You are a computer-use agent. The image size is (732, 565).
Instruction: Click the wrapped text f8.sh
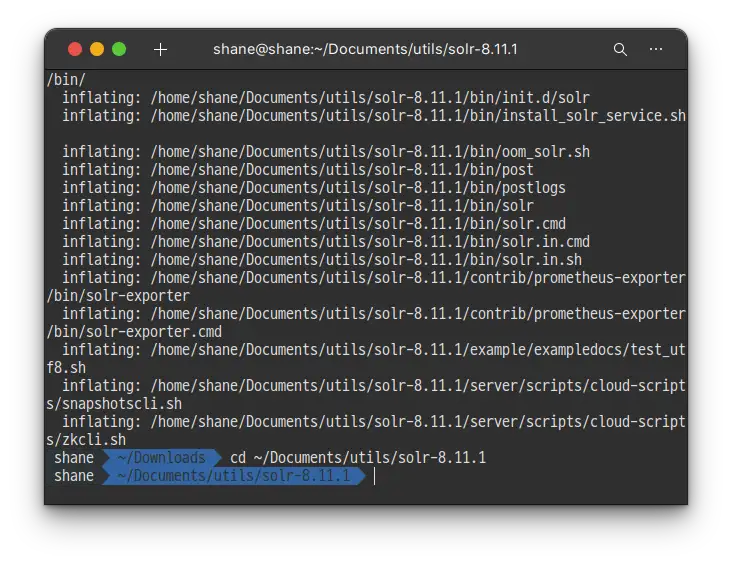pyautogui.click(x=66, y=367)
